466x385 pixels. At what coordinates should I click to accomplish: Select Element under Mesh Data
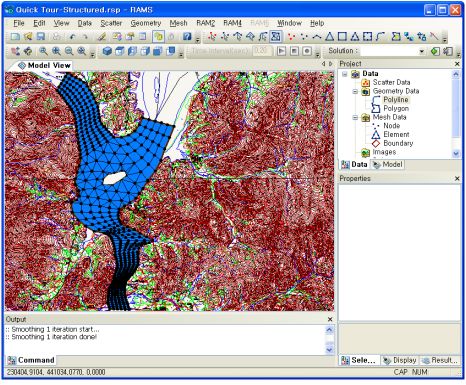[396, 134]
